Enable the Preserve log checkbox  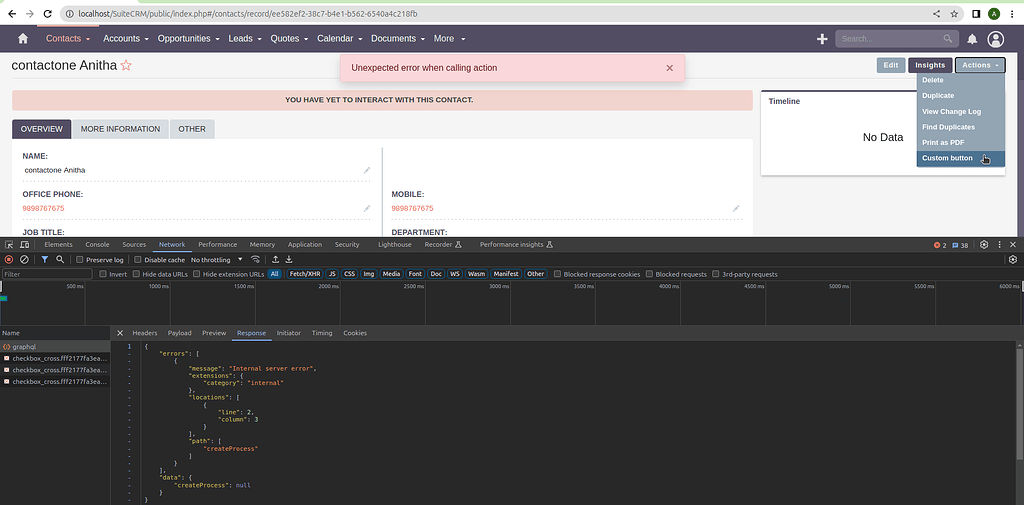coord(81,259)
